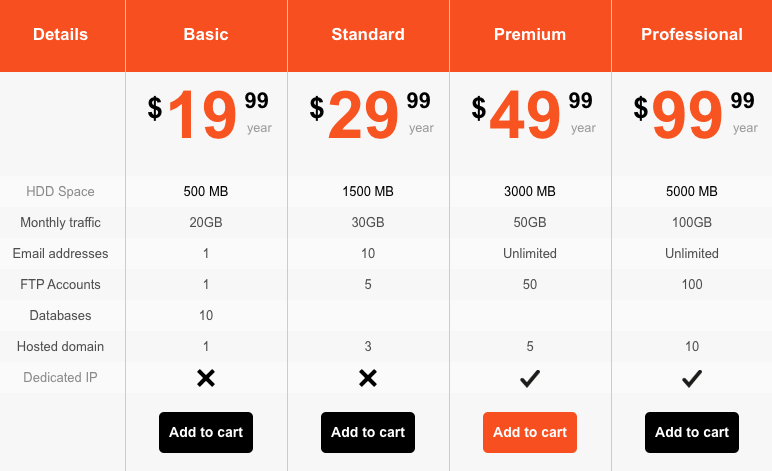Click the Monthly traffic row label
Screen dimensions: 772x471
tap(61, 223)
